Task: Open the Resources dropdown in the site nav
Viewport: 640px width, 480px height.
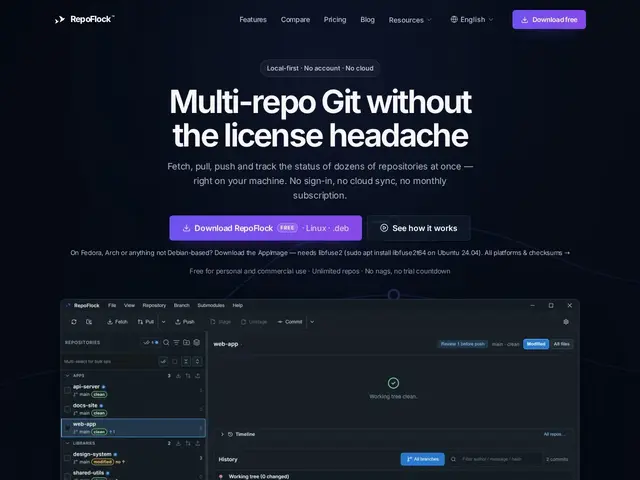Action: point(410,20)
